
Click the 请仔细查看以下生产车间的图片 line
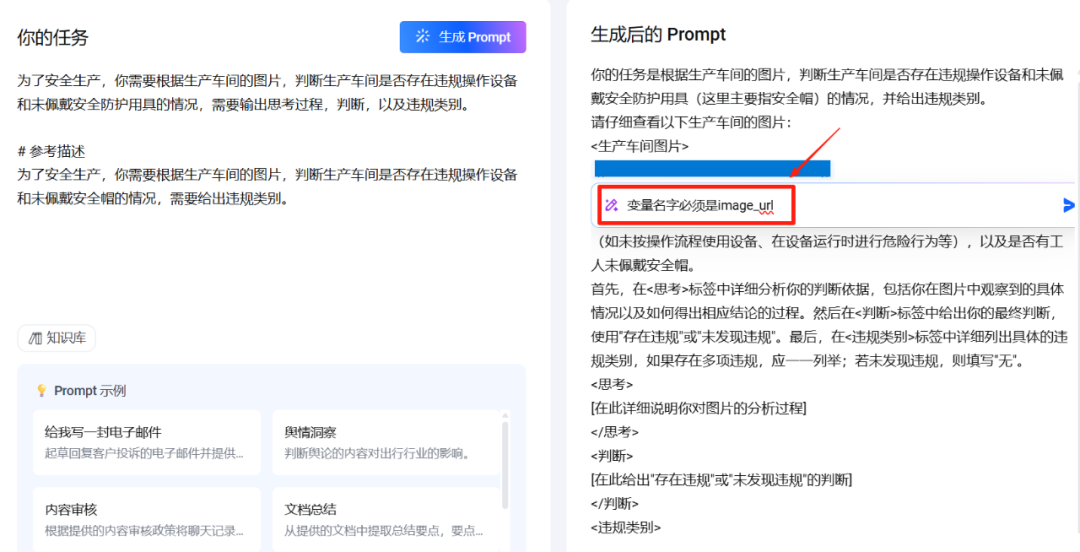pos(692,123)
